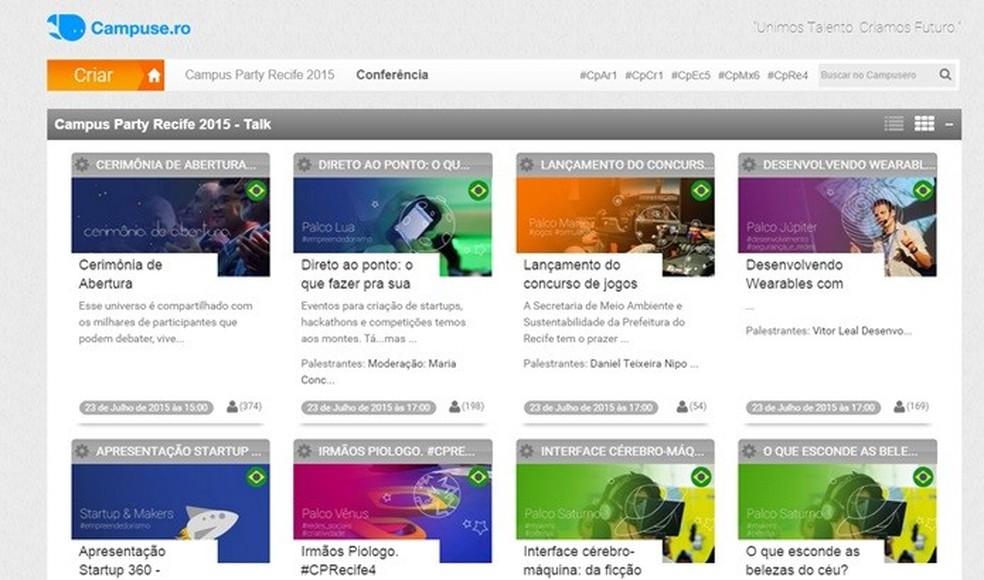Click the search magnifier icon

click(x=945, y=75)
